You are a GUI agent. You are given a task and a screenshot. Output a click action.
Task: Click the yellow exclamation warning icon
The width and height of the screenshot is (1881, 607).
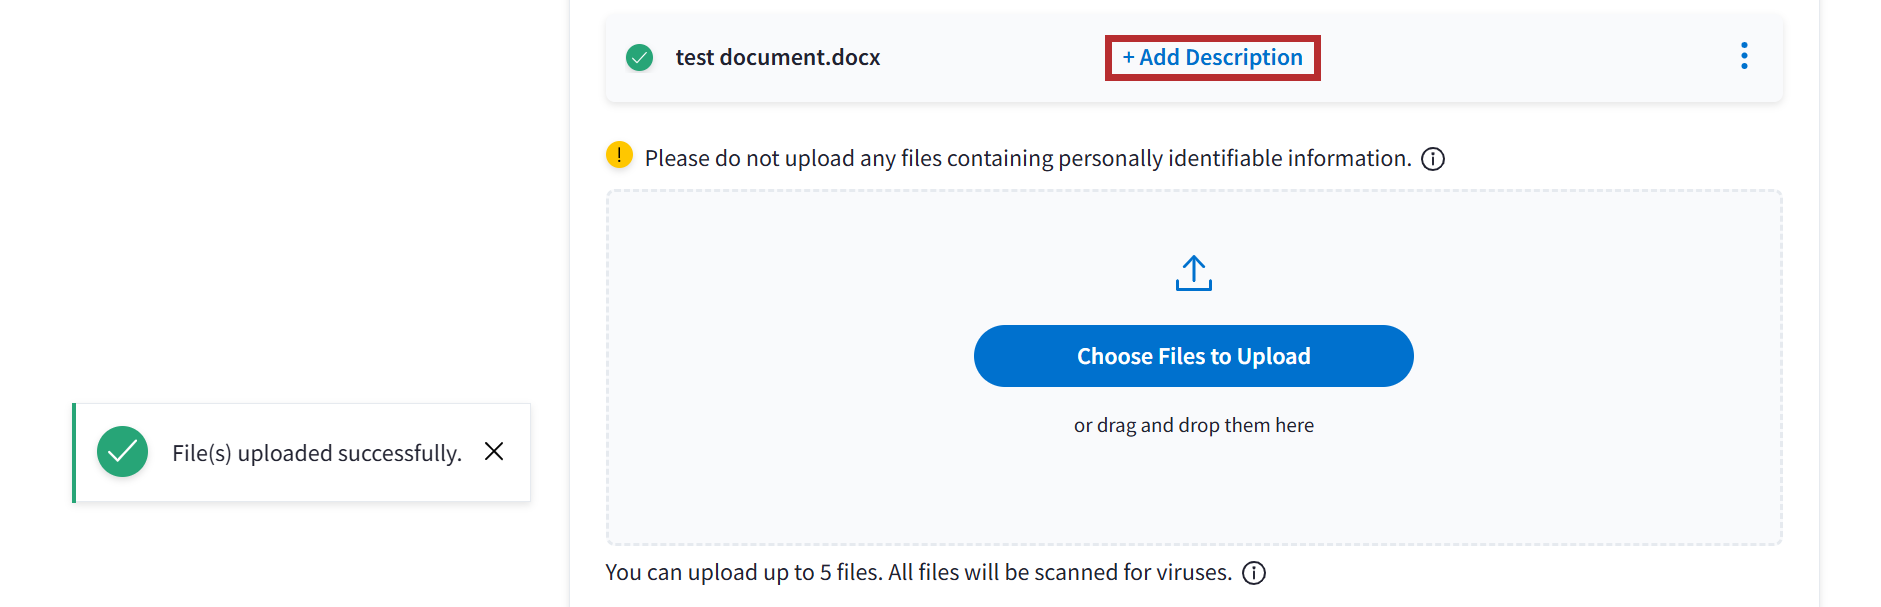pyautogui.click(x=619, y=155)
